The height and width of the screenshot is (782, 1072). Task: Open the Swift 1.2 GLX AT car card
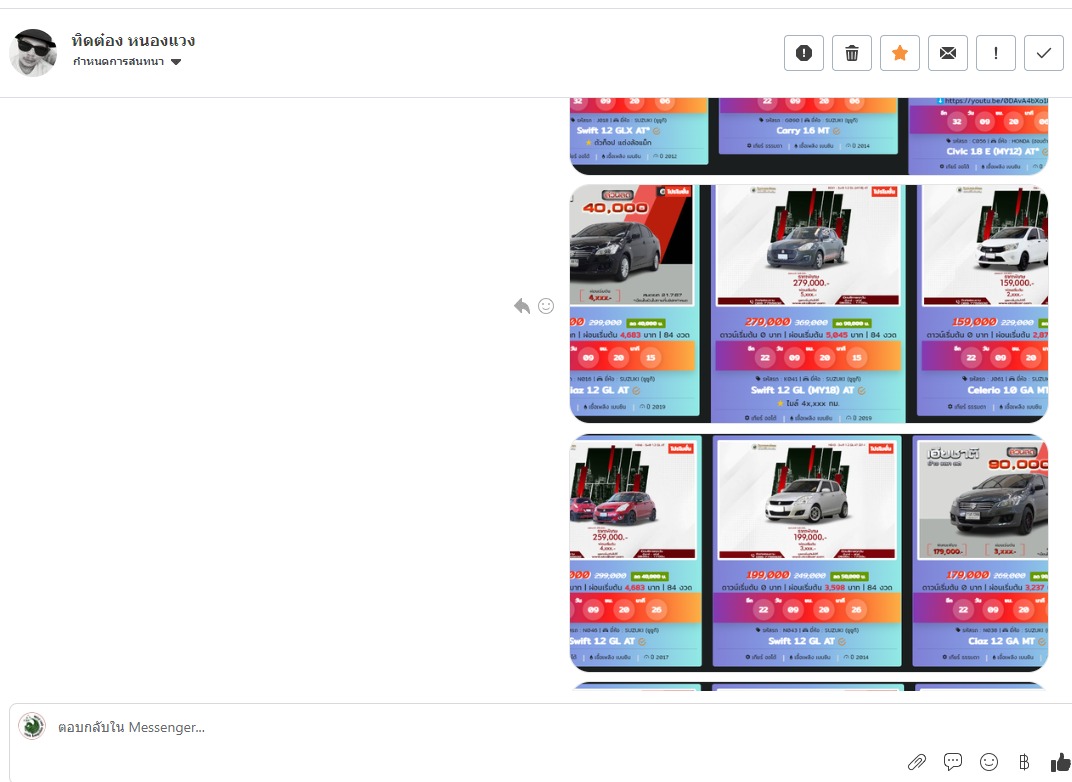pyautogui.click(x=639, y=131)
